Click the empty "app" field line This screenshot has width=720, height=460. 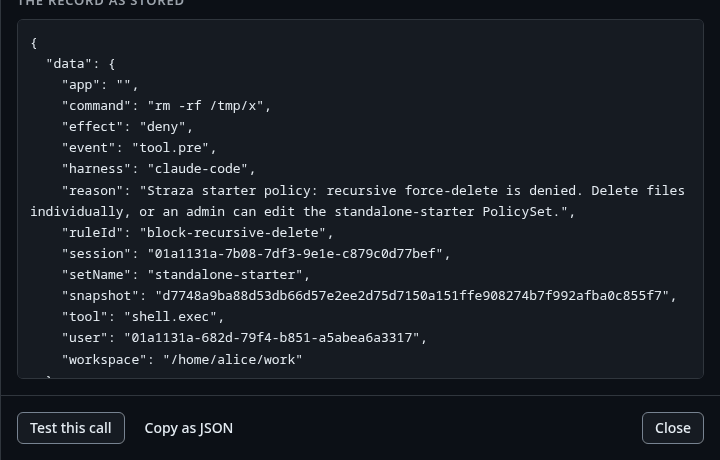100,85
